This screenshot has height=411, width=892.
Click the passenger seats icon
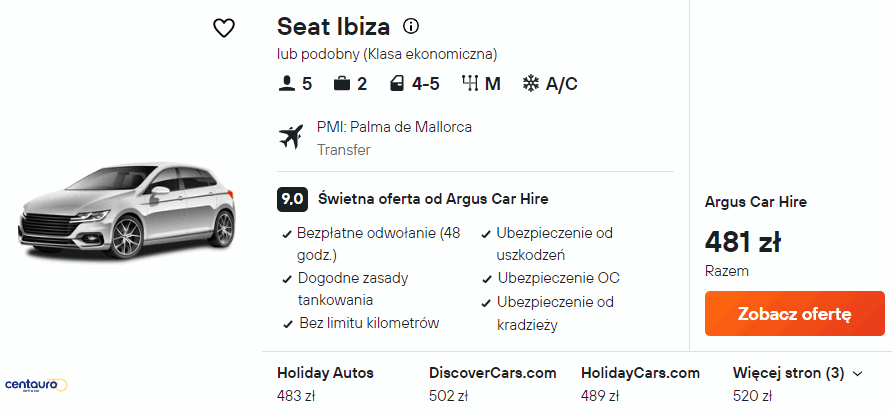pyautogui.click(x=286, y=84)
